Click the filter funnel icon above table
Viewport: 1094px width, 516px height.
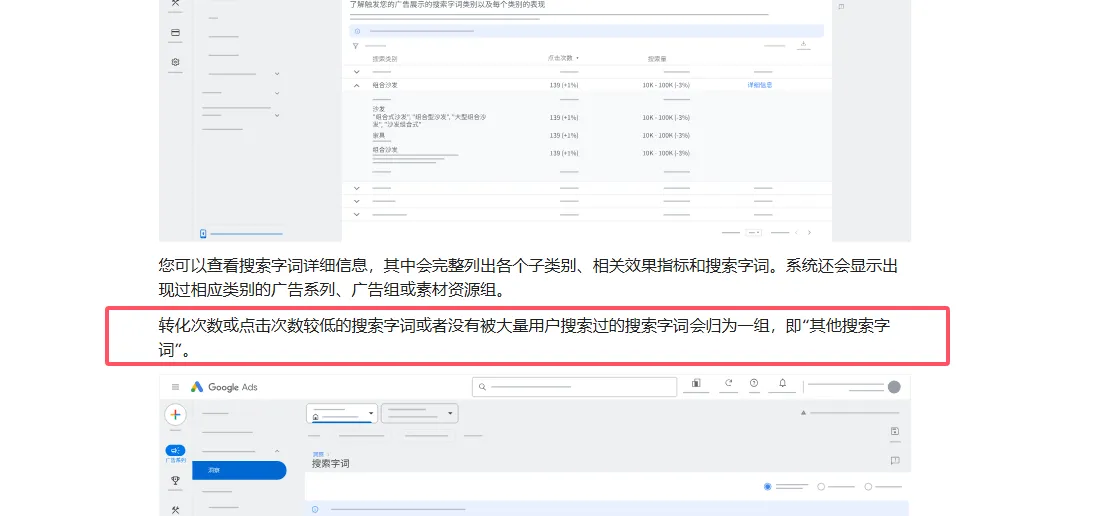(x=355, y=46)
